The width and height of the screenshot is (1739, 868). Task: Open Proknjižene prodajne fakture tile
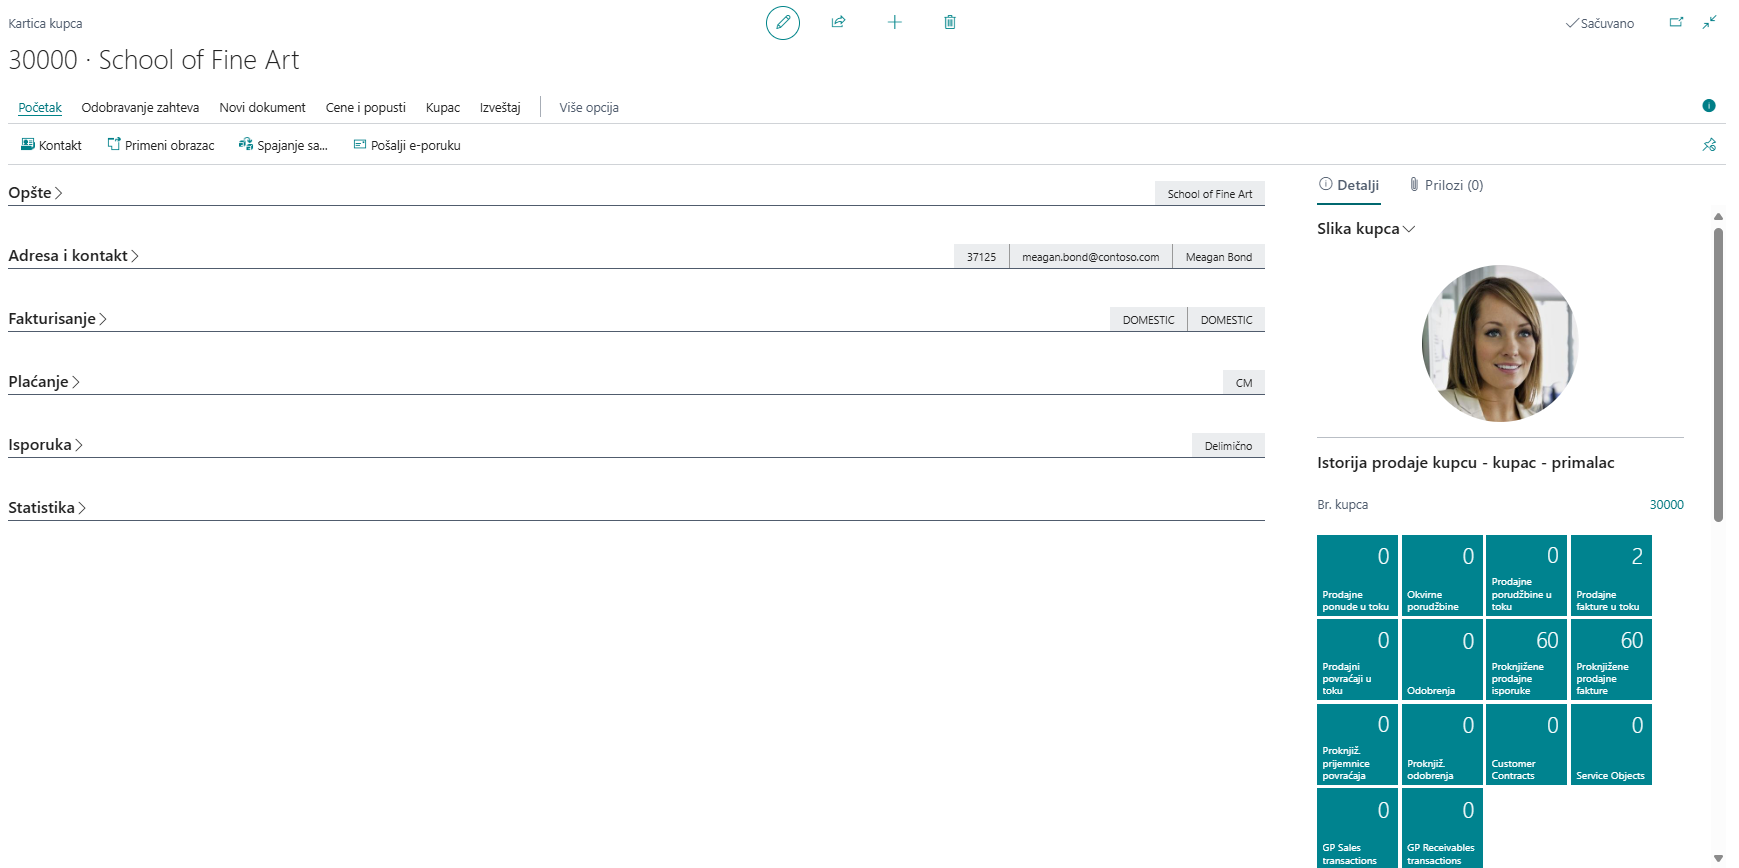tap(1610, 660)
